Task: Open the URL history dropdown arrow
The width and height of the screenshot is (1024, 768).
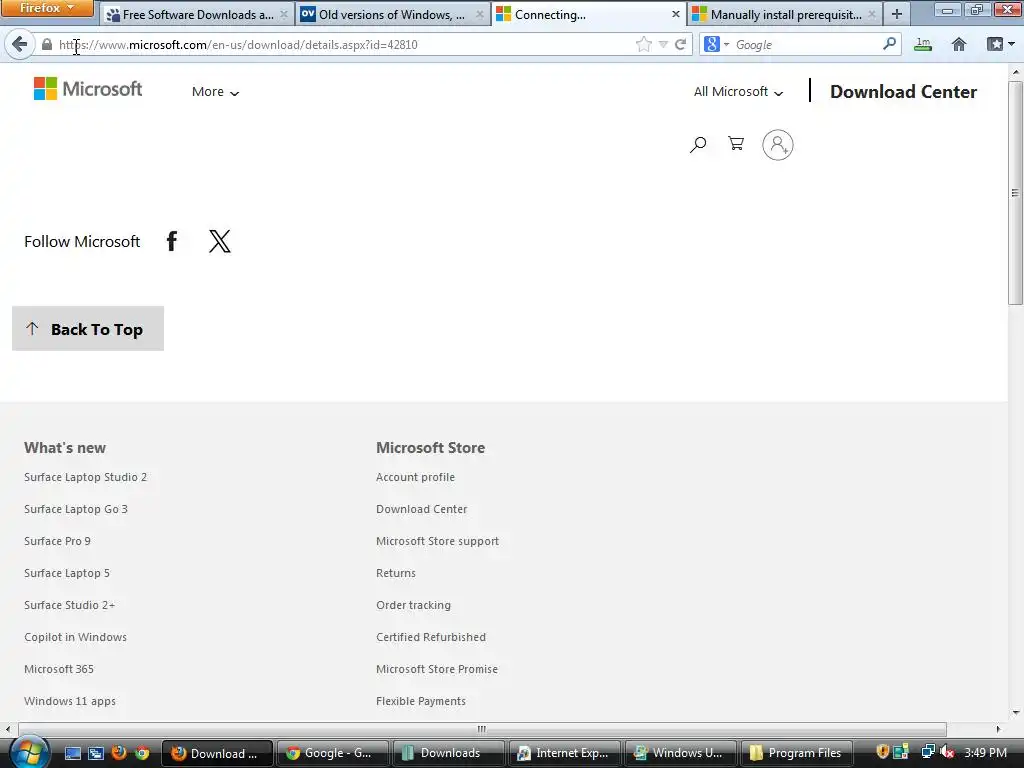Action: click(x=663, y=44)
